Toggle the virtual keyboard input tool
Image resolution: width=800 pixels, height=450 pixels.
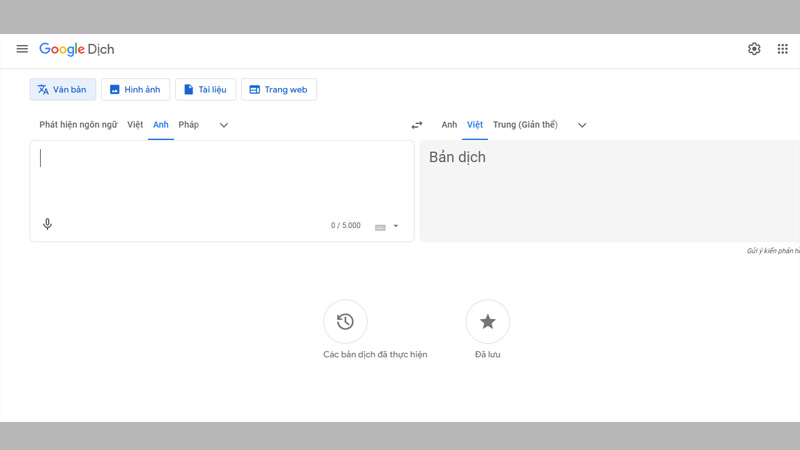(x=380, y=227)
